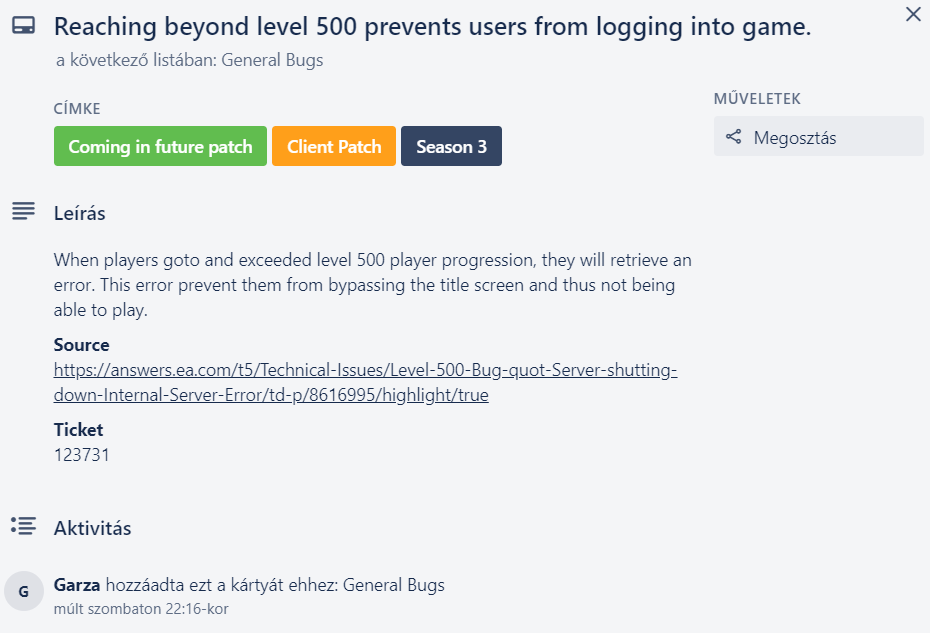Open the round G avatar for Garza
Viewport: 930px width, 633px height.
(24, 592)
